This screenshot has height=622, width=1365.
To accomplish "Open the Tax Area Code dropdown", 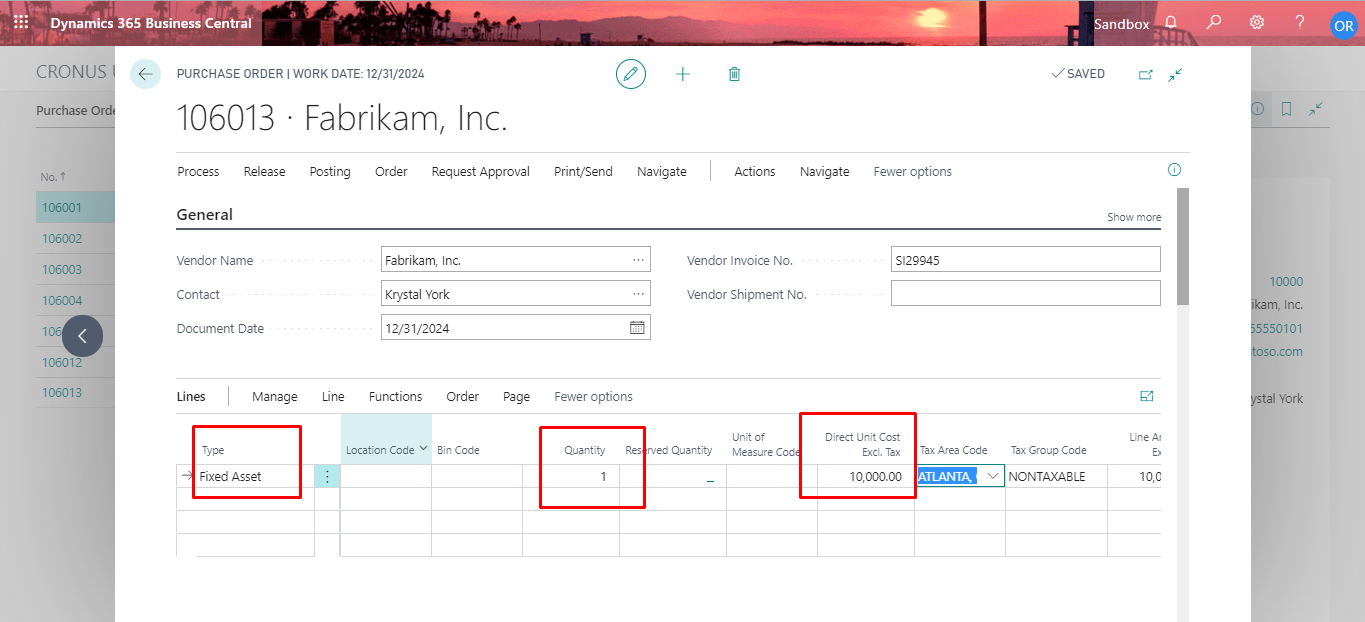I will (992, 476).
